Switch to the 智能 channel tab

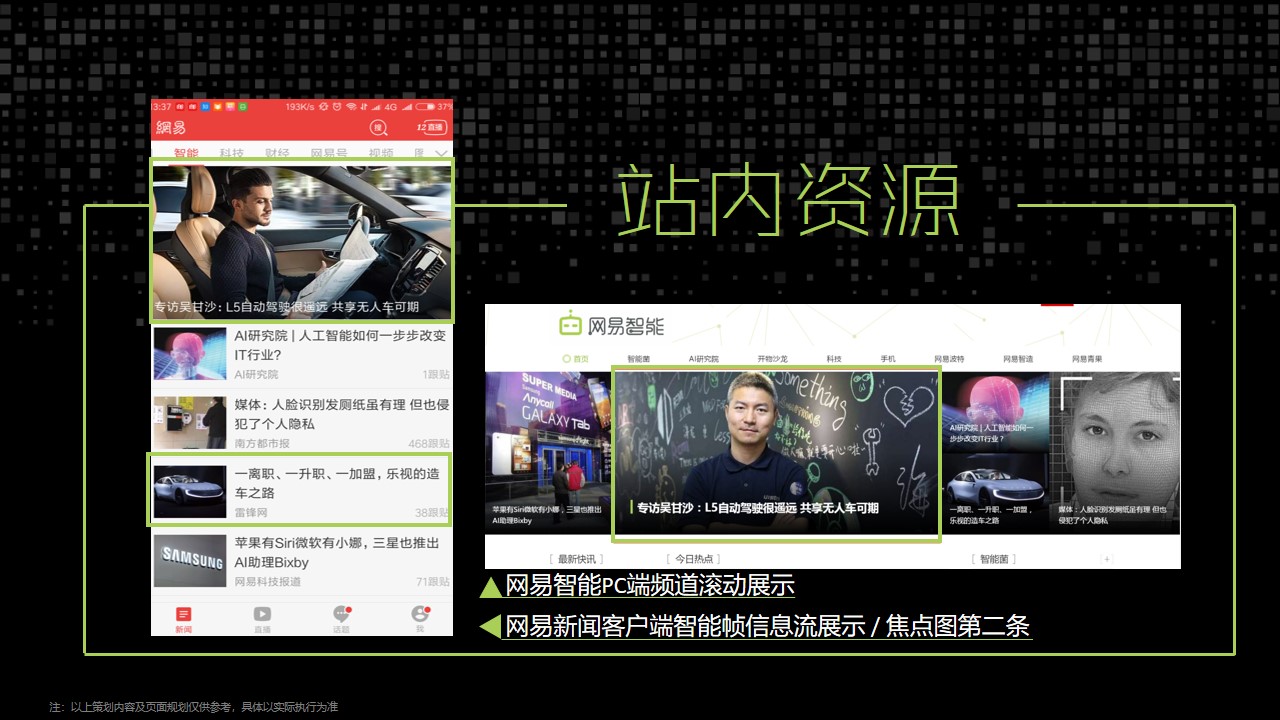tap(186, 152)
